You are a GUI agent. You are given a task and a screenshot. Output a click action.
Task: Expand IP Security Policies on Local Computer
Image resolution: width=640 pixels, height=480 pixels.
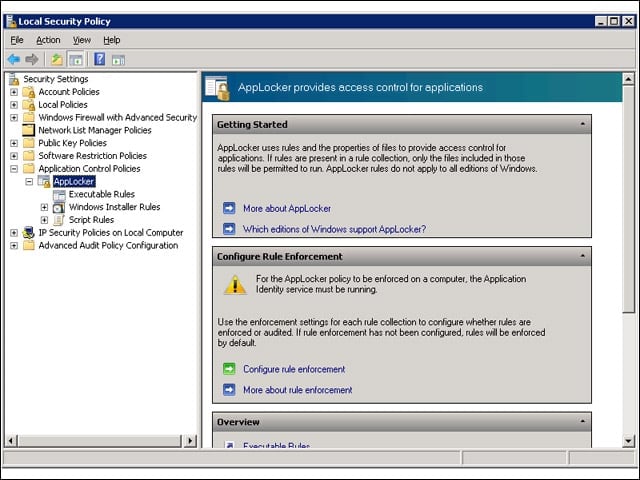14,233
